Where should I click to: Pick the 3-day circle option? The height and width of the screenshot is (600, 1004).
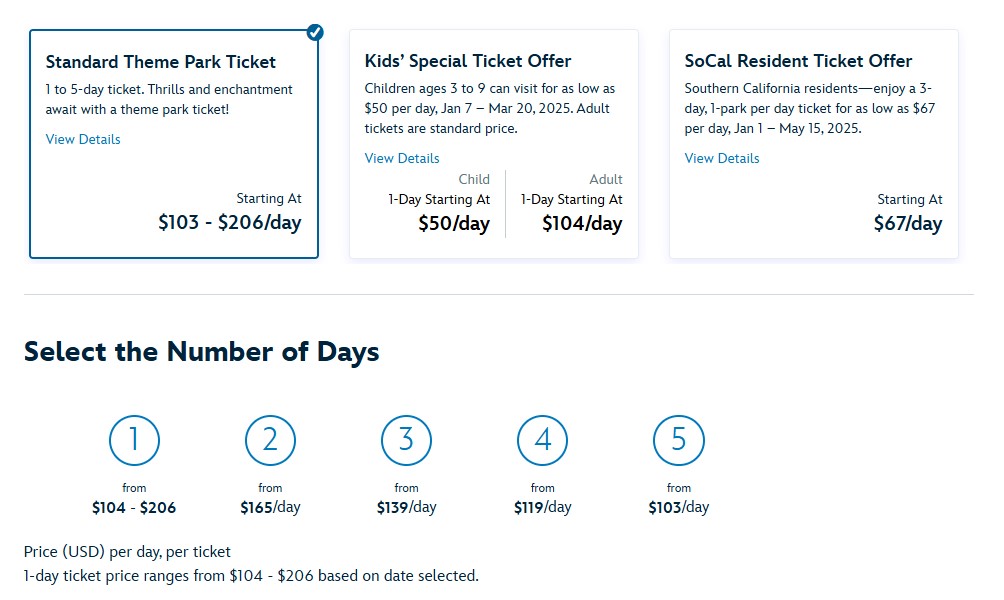406,440
